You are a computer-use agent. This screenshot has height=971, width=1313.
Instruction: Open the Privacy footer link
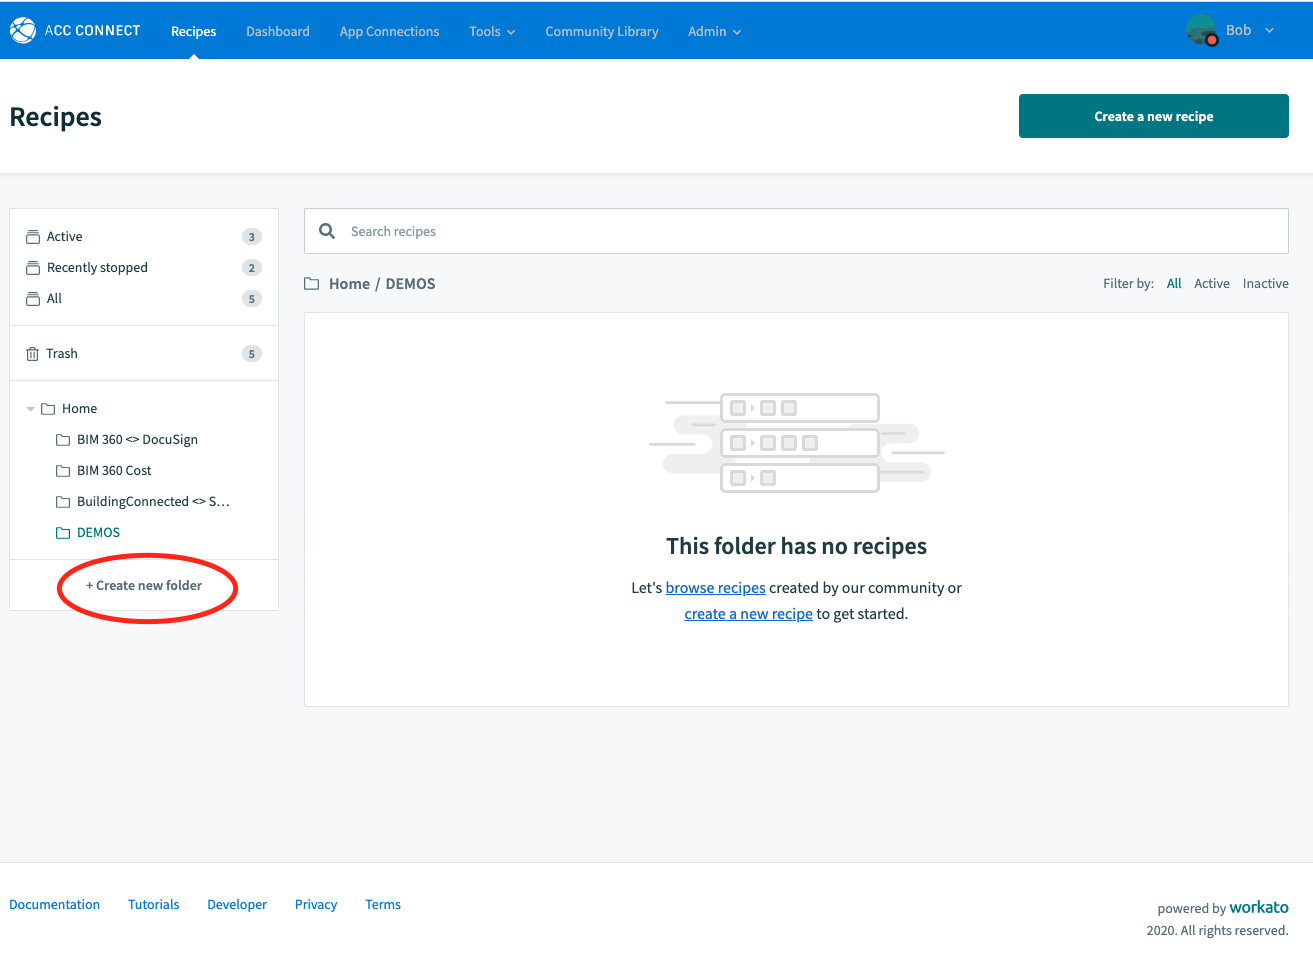point(316,905)
